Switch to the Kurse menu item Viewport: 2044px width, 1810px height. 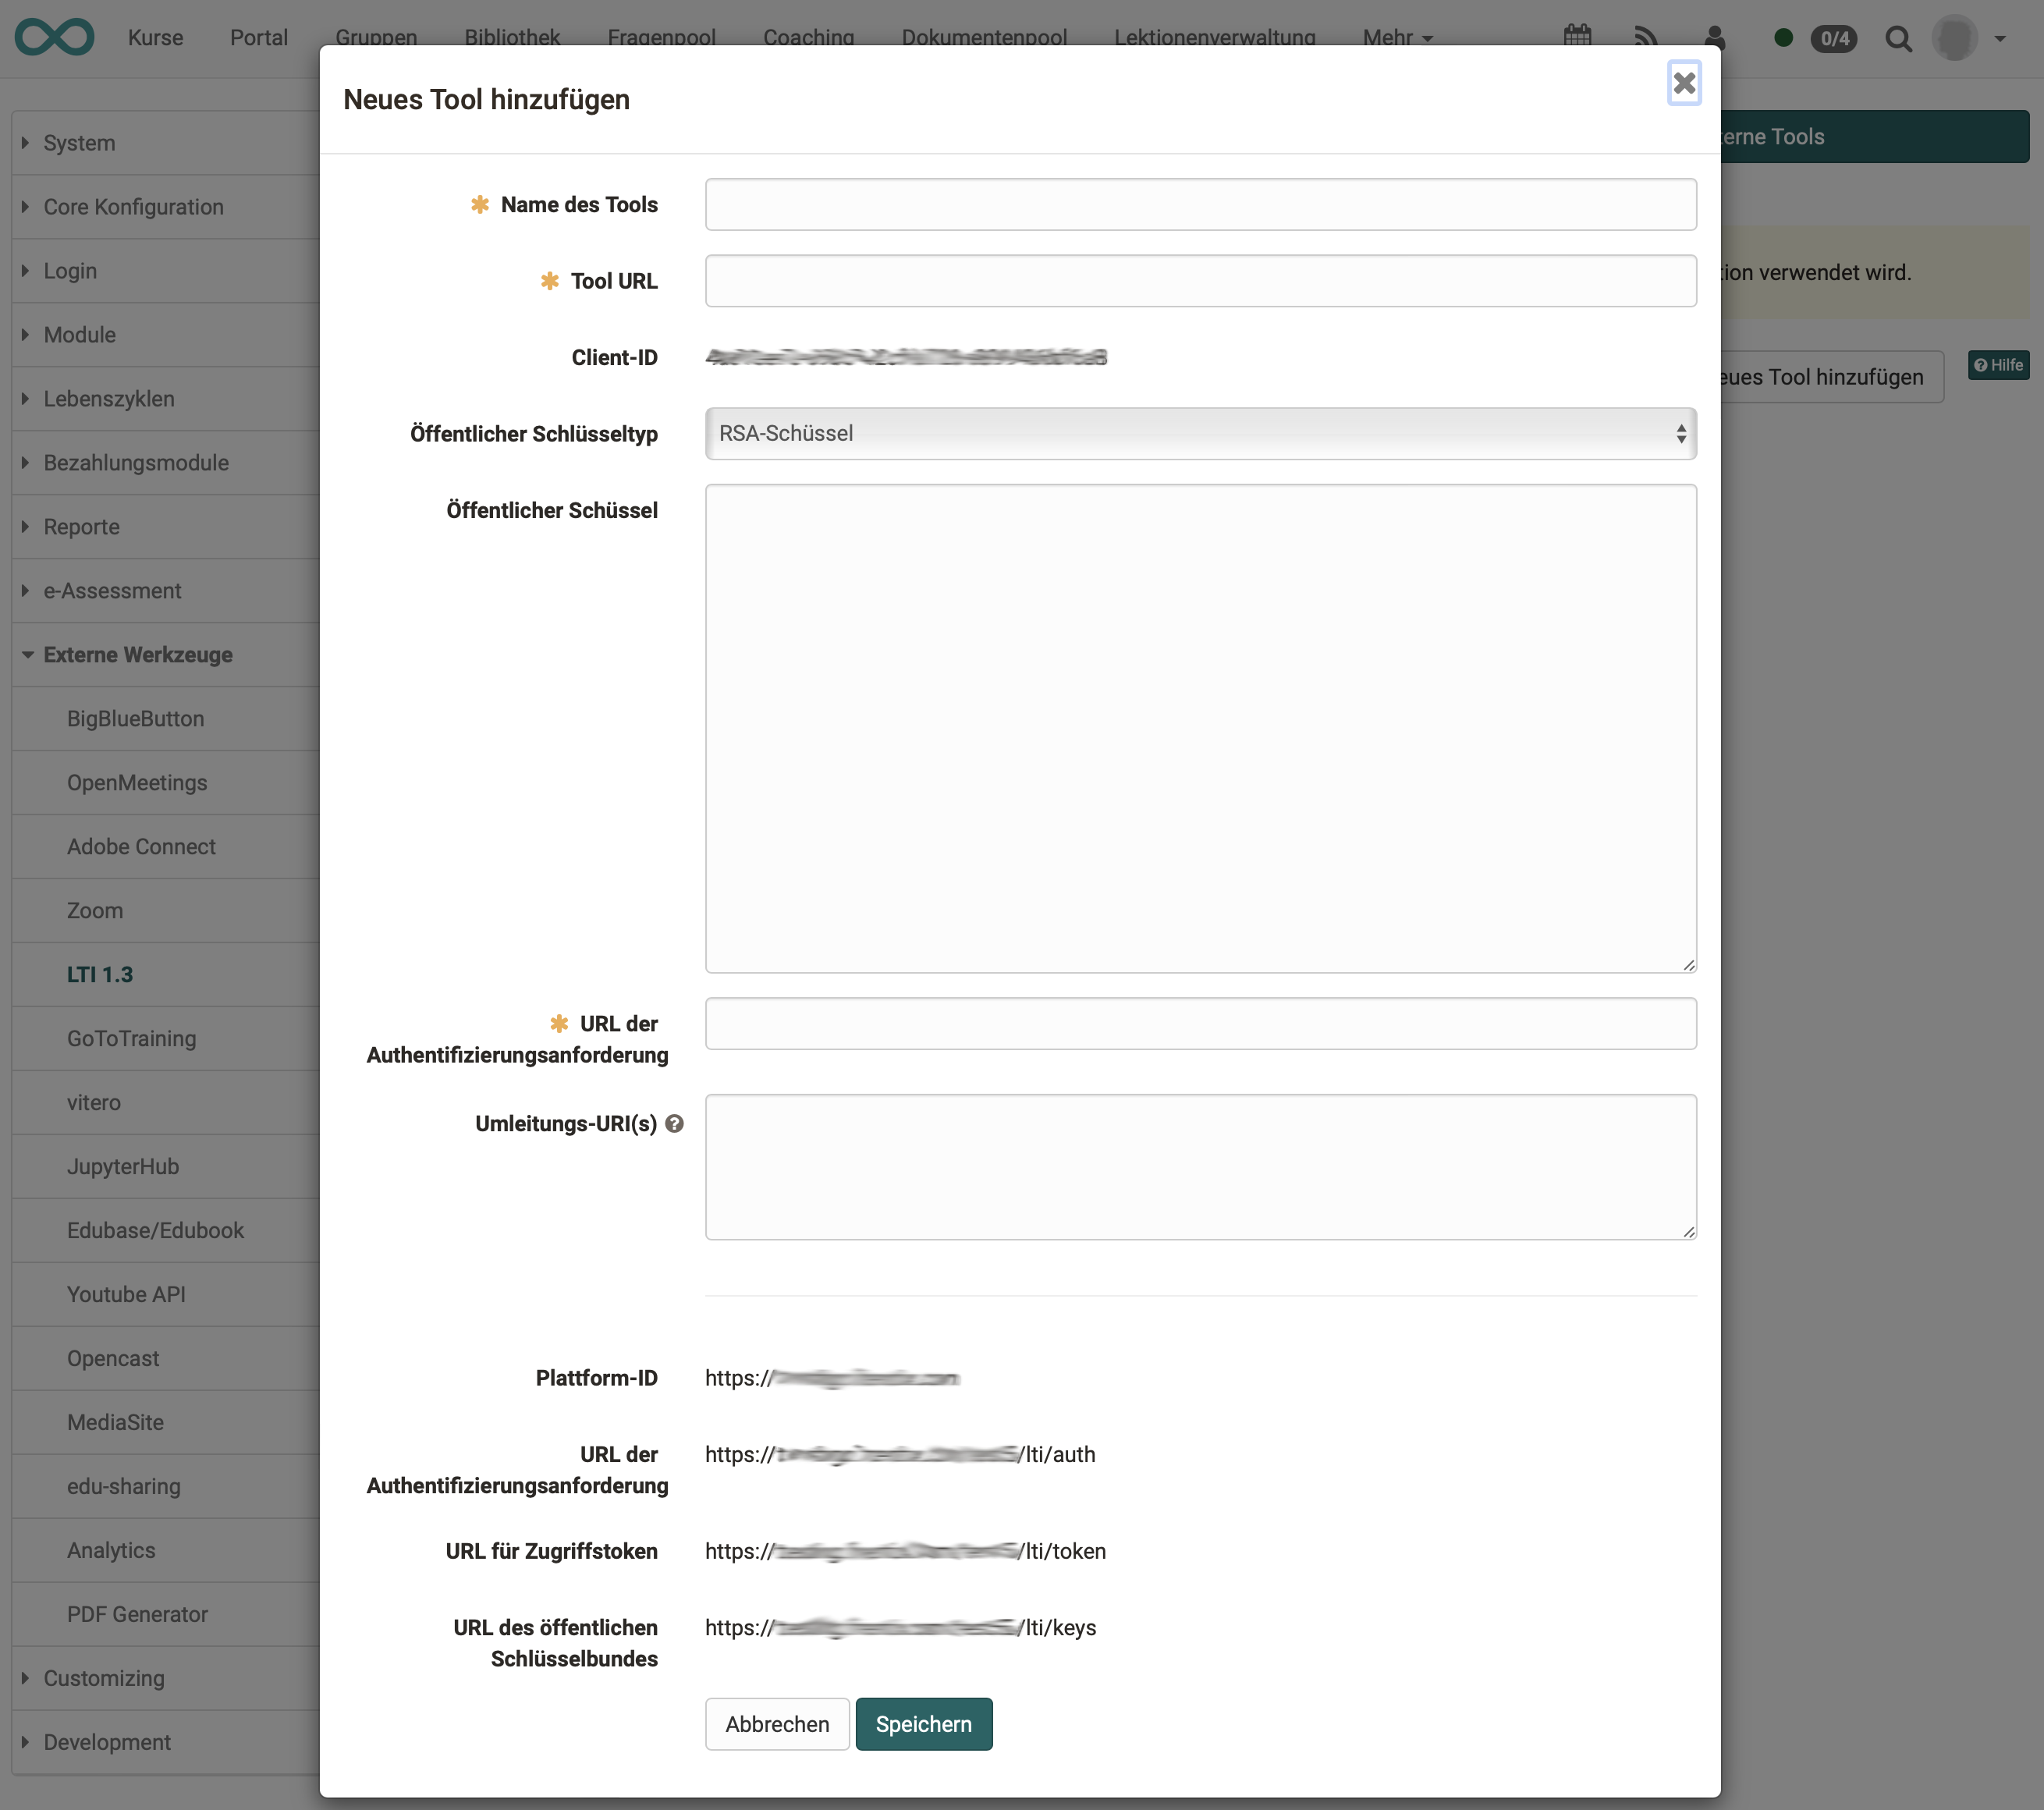[x=155, y=37]
